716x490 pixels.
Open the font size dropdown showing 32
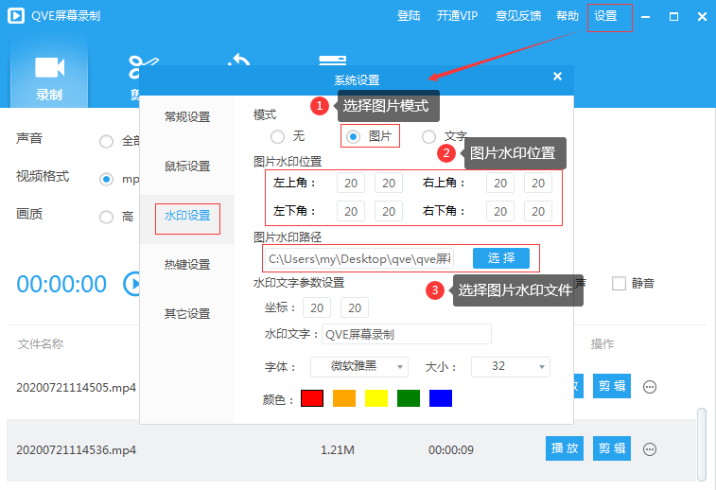(x=510, y=367)
